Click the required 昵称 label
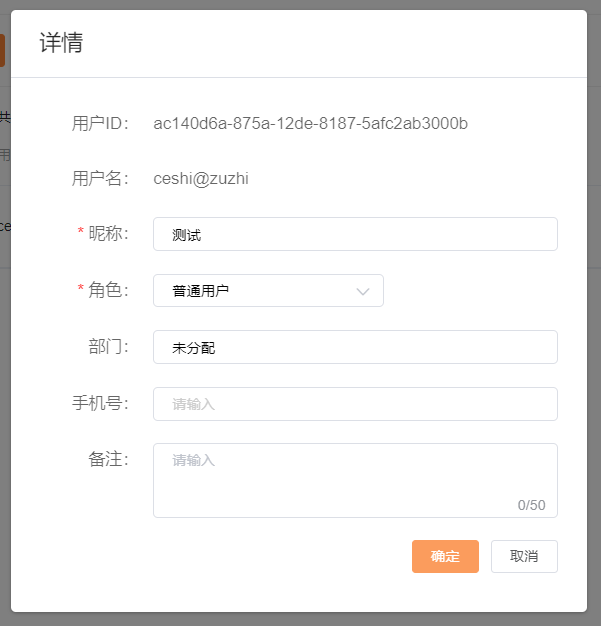The height and width of the screenshot is (626, 601). 108,234
